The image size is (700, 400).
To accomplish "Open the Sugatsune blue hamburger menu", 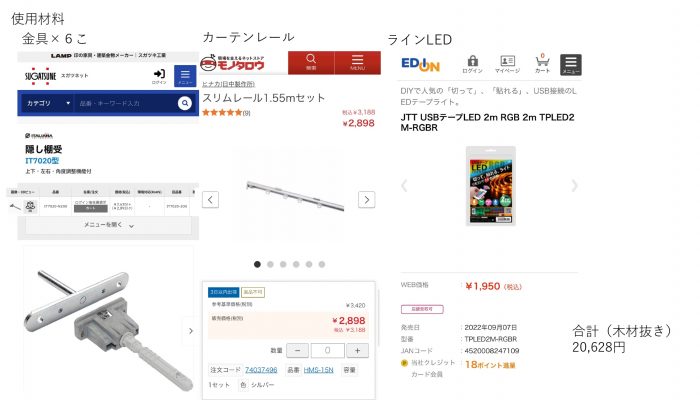I will [x=185, y=76].
